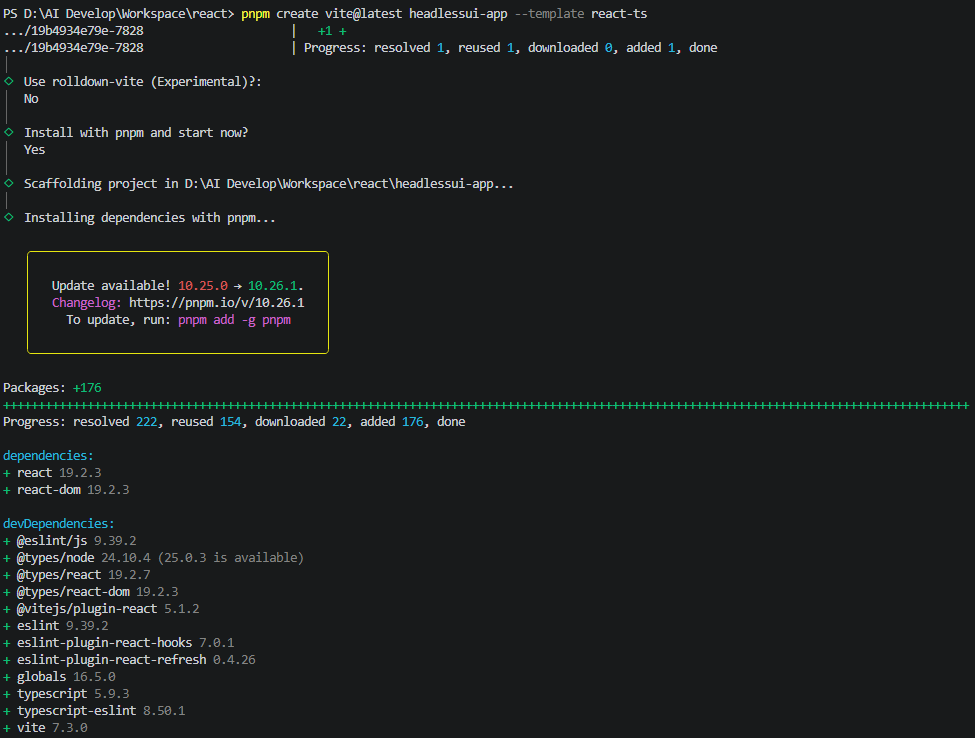Click the 'globals 16.5.0' line
This screenshot has height=738, width=975.
click(59, 676)
